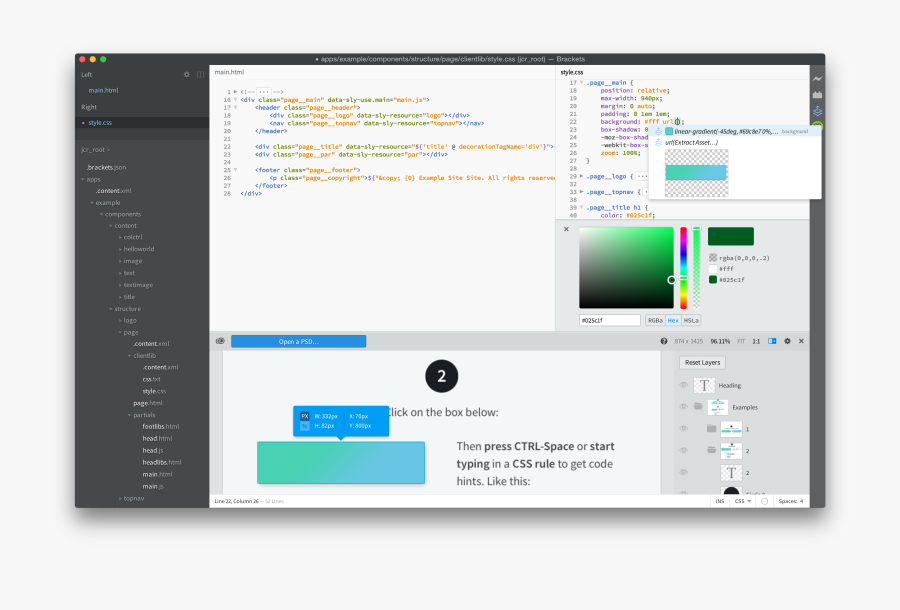This screenshot has width=900, height=610.
Task: Close the inline color picker
Action: click(x=566, y=229)
